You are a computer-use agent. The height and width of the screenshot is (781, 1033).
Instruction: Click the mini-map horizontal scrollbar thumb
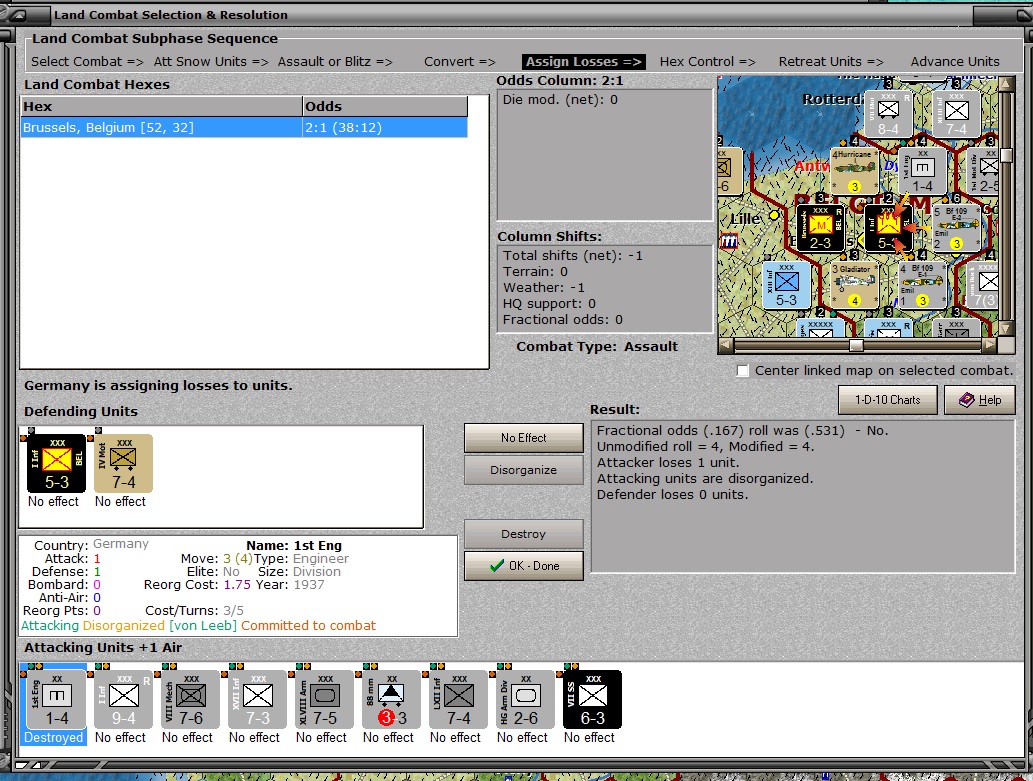[856, 345]
